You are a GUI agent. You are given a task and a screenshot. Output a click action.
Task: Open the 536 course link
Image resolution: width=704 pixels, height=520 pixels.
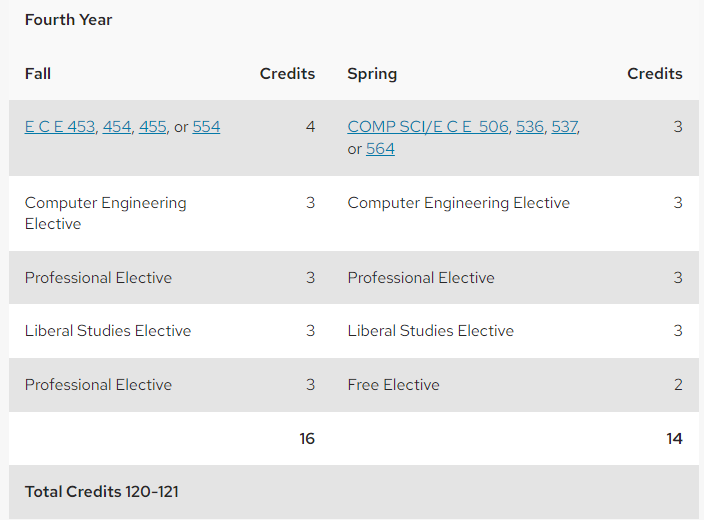point(530,127)
